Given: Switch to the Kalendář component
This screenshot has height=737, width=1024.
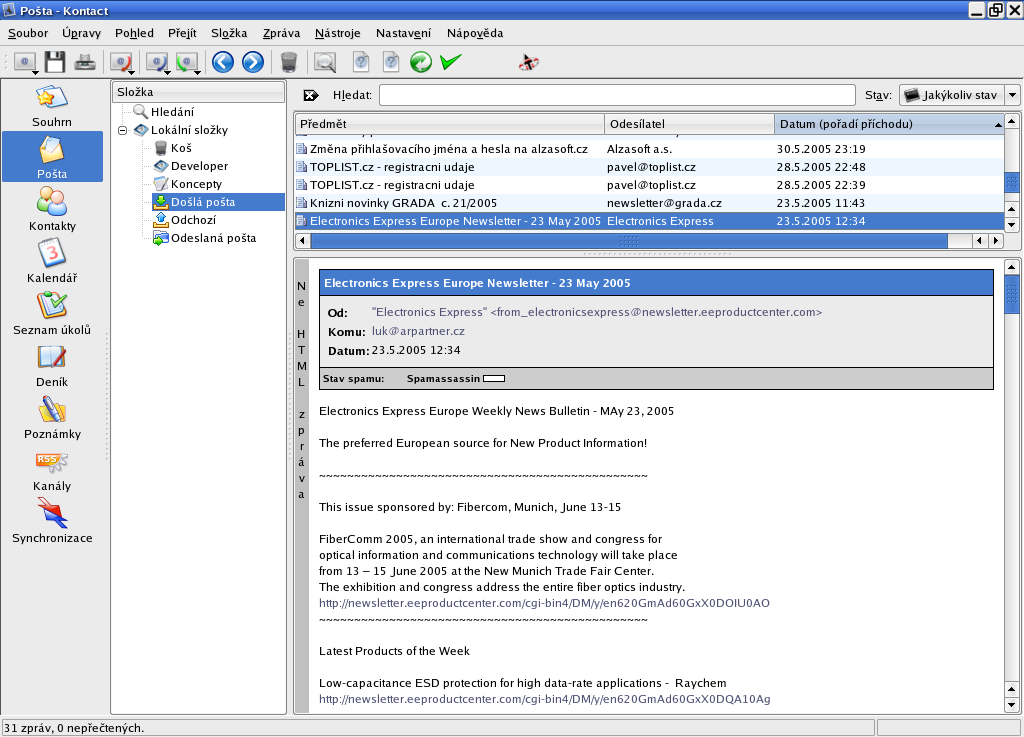Looking at the screenshot, I should pyautogui.click(x=52, y=261).
